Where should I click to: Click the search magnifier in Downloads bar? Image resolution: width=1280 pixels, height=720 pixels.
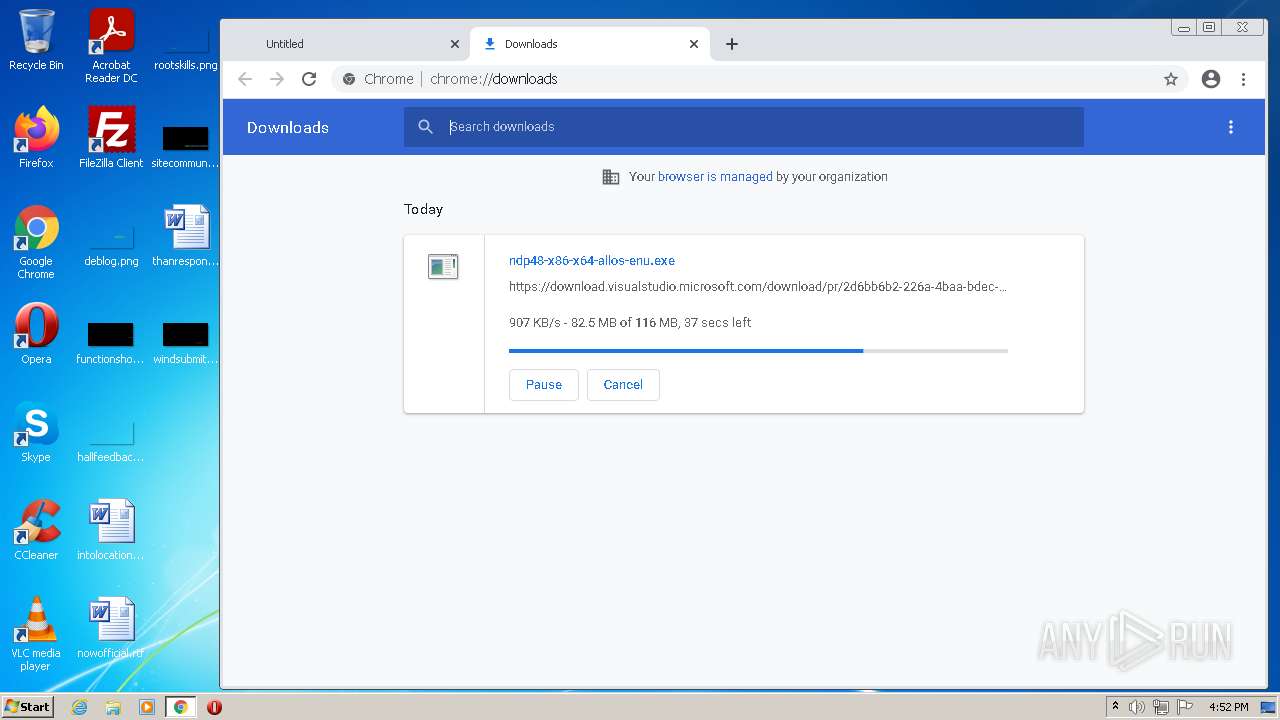pos(426,127)
